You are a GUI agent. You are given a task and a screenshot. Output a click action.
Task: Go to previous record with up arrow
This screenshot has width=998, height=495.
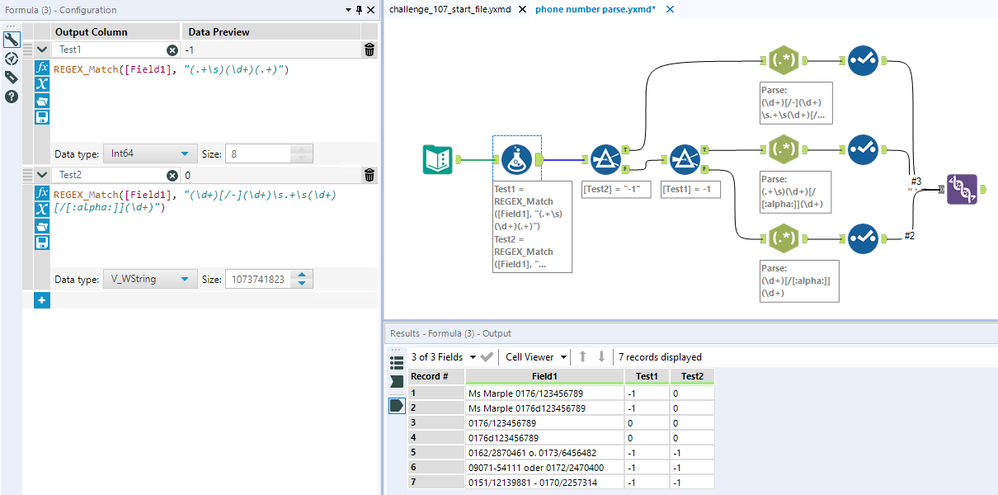click(x=582, y=357)
